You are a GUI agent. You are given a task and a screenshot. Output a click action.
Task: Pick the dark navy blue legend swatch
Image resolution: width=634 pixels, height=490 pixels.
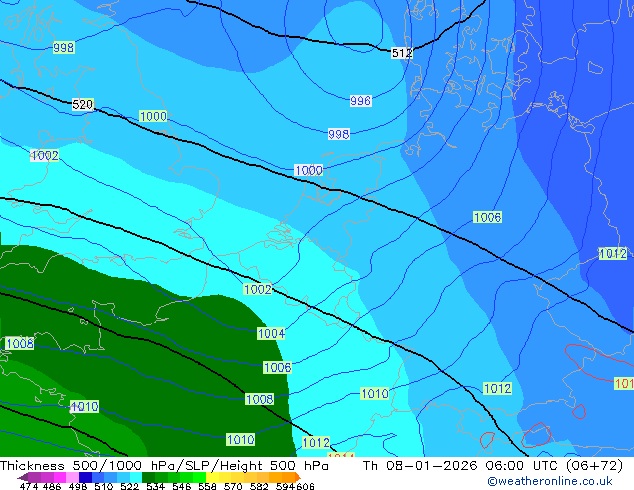point(85,477)
